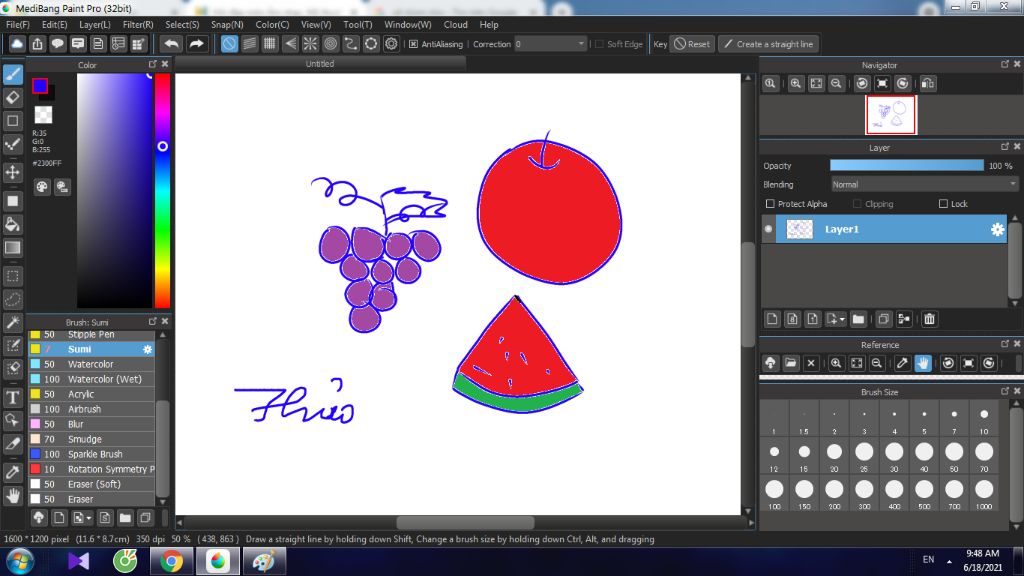Zoom in the Navigator view
Viewport: 1024px width, 576px height.
(795, 84)
